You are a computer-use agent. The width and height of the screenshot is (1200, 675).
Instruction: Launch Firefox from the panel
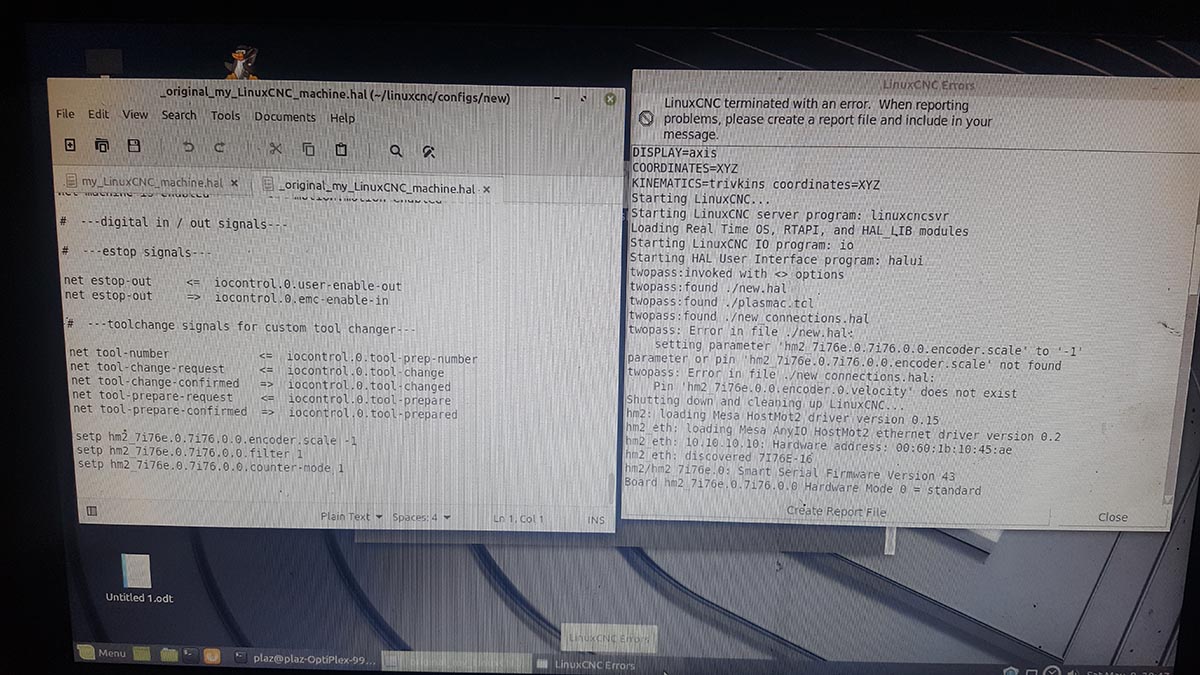pos(211,657)
